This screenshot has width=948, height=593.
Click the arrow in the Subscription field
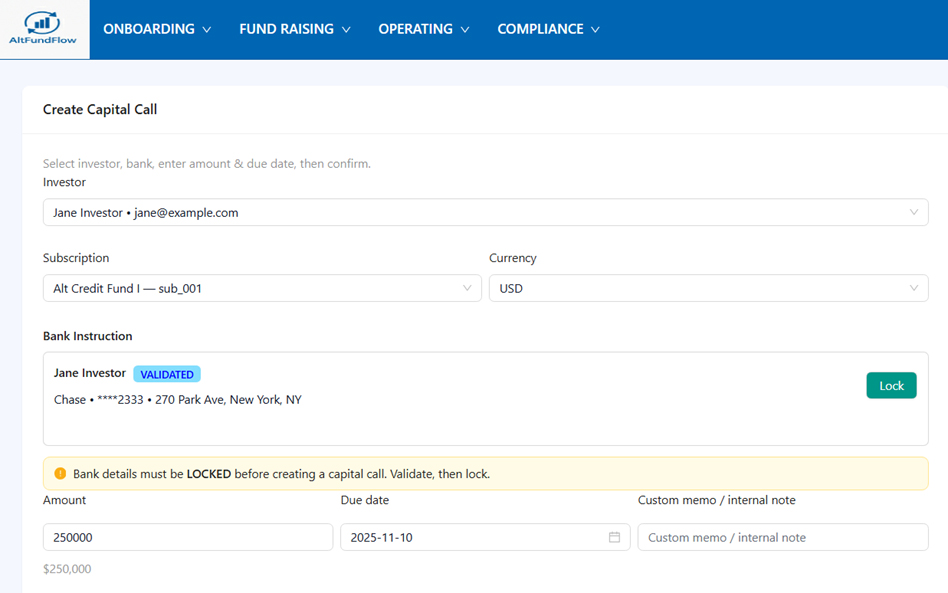point(467,288)
